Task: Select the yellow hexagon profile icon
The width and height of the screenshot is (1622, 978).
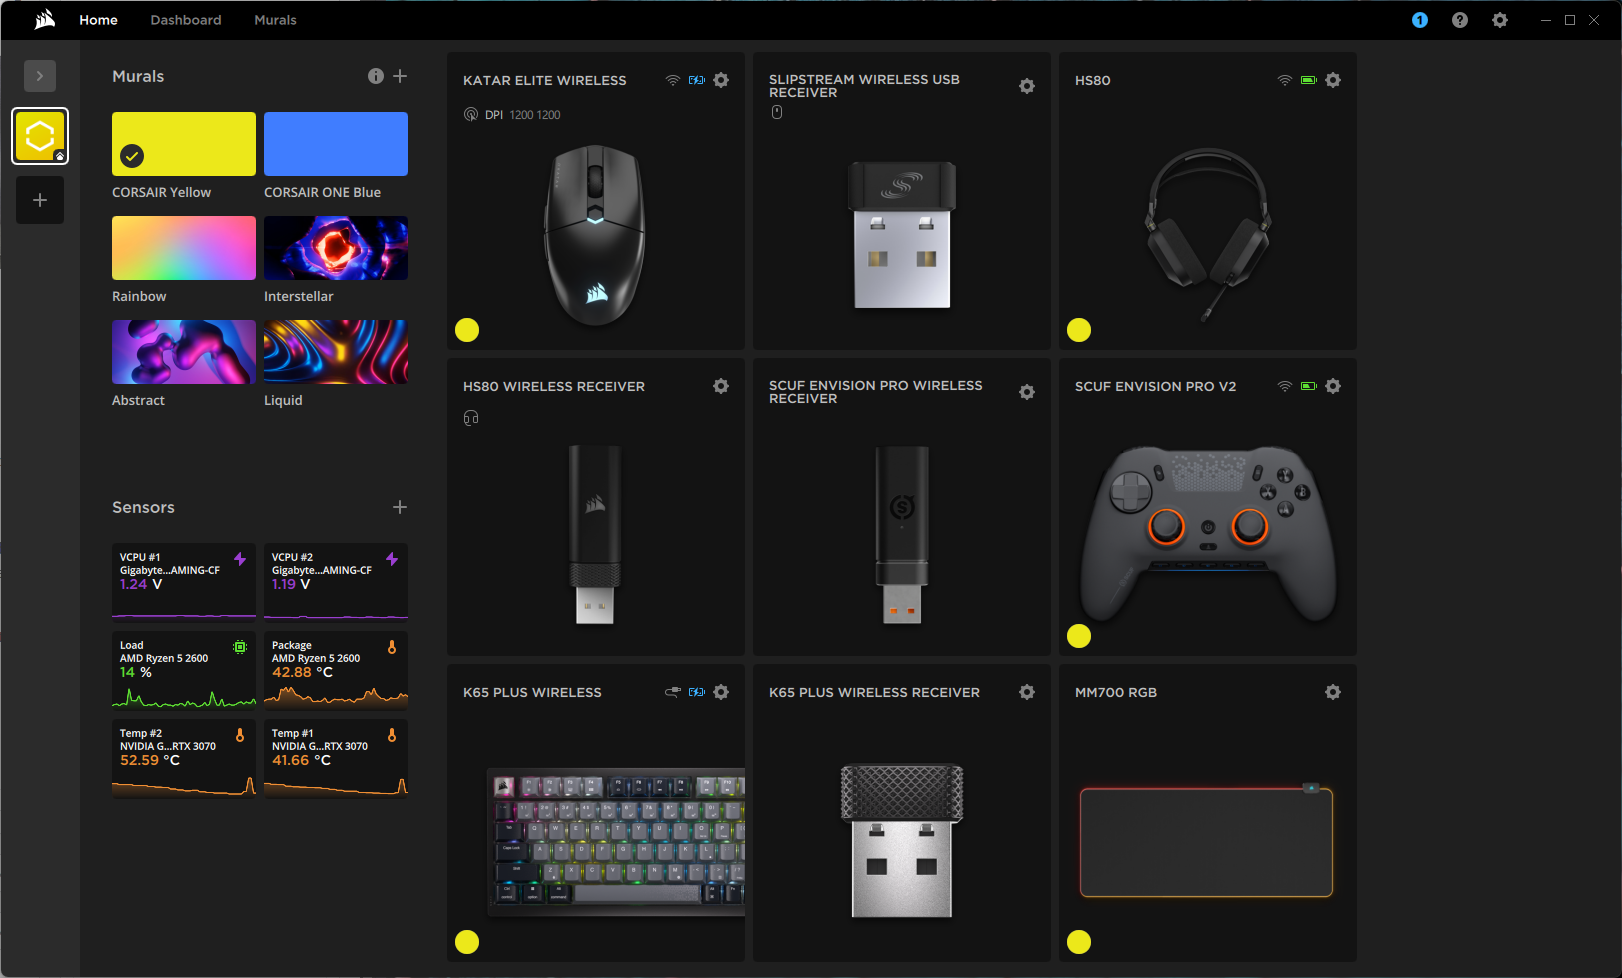Action: point(40,136)
